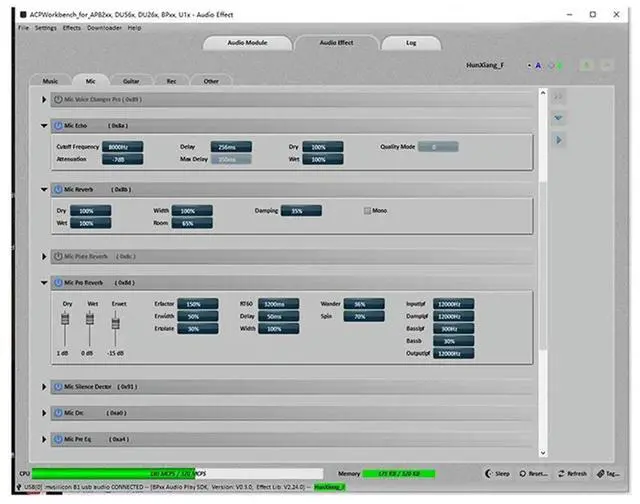Open the Guitar effects tab
Screen dimensions: 640x504
tap(131, 81)
